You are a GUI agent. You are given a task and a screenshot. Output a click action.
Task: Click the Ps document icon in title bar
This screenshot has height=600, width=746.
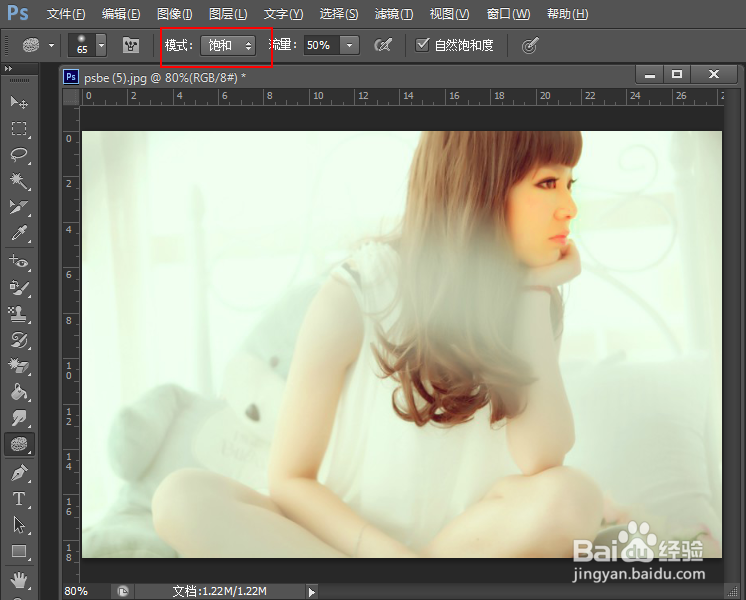(71, 76)
